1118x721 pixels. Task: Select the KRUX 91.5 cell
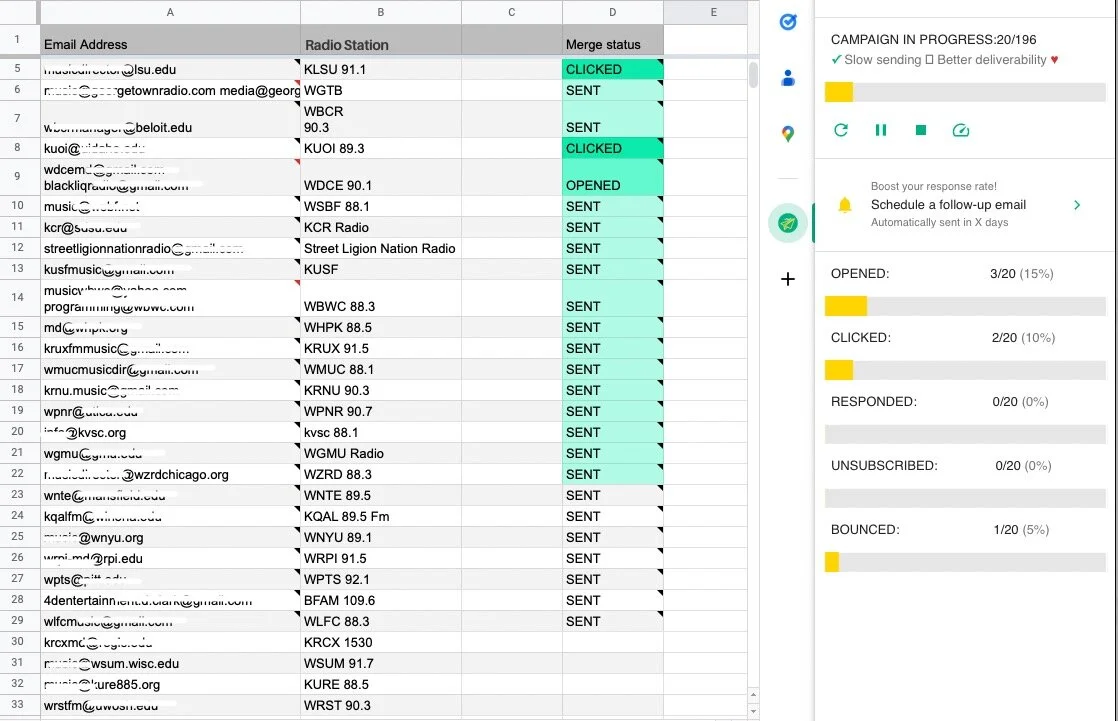pos(381,349)
